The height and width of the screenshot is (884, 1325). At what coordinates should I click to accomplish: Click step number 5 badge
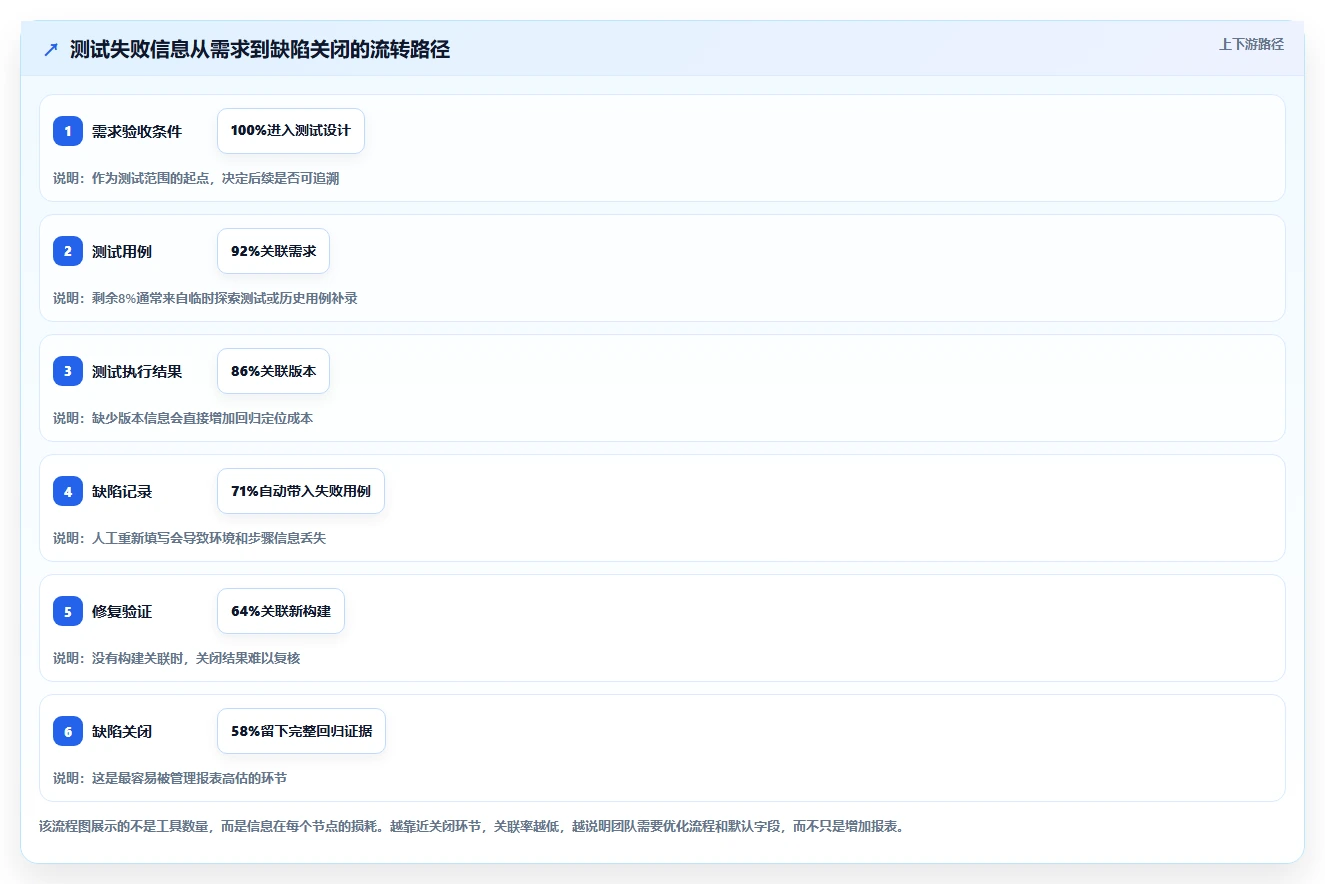point(68,611)
